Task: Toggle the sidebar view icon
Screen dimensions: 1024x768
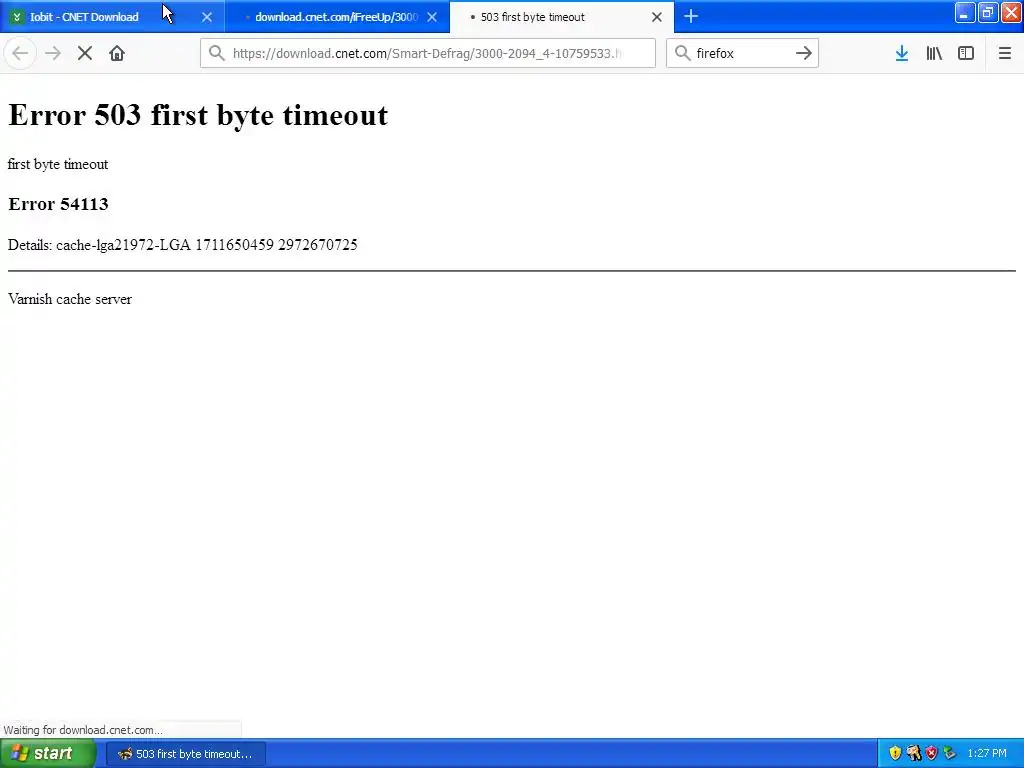Action: 966,53
